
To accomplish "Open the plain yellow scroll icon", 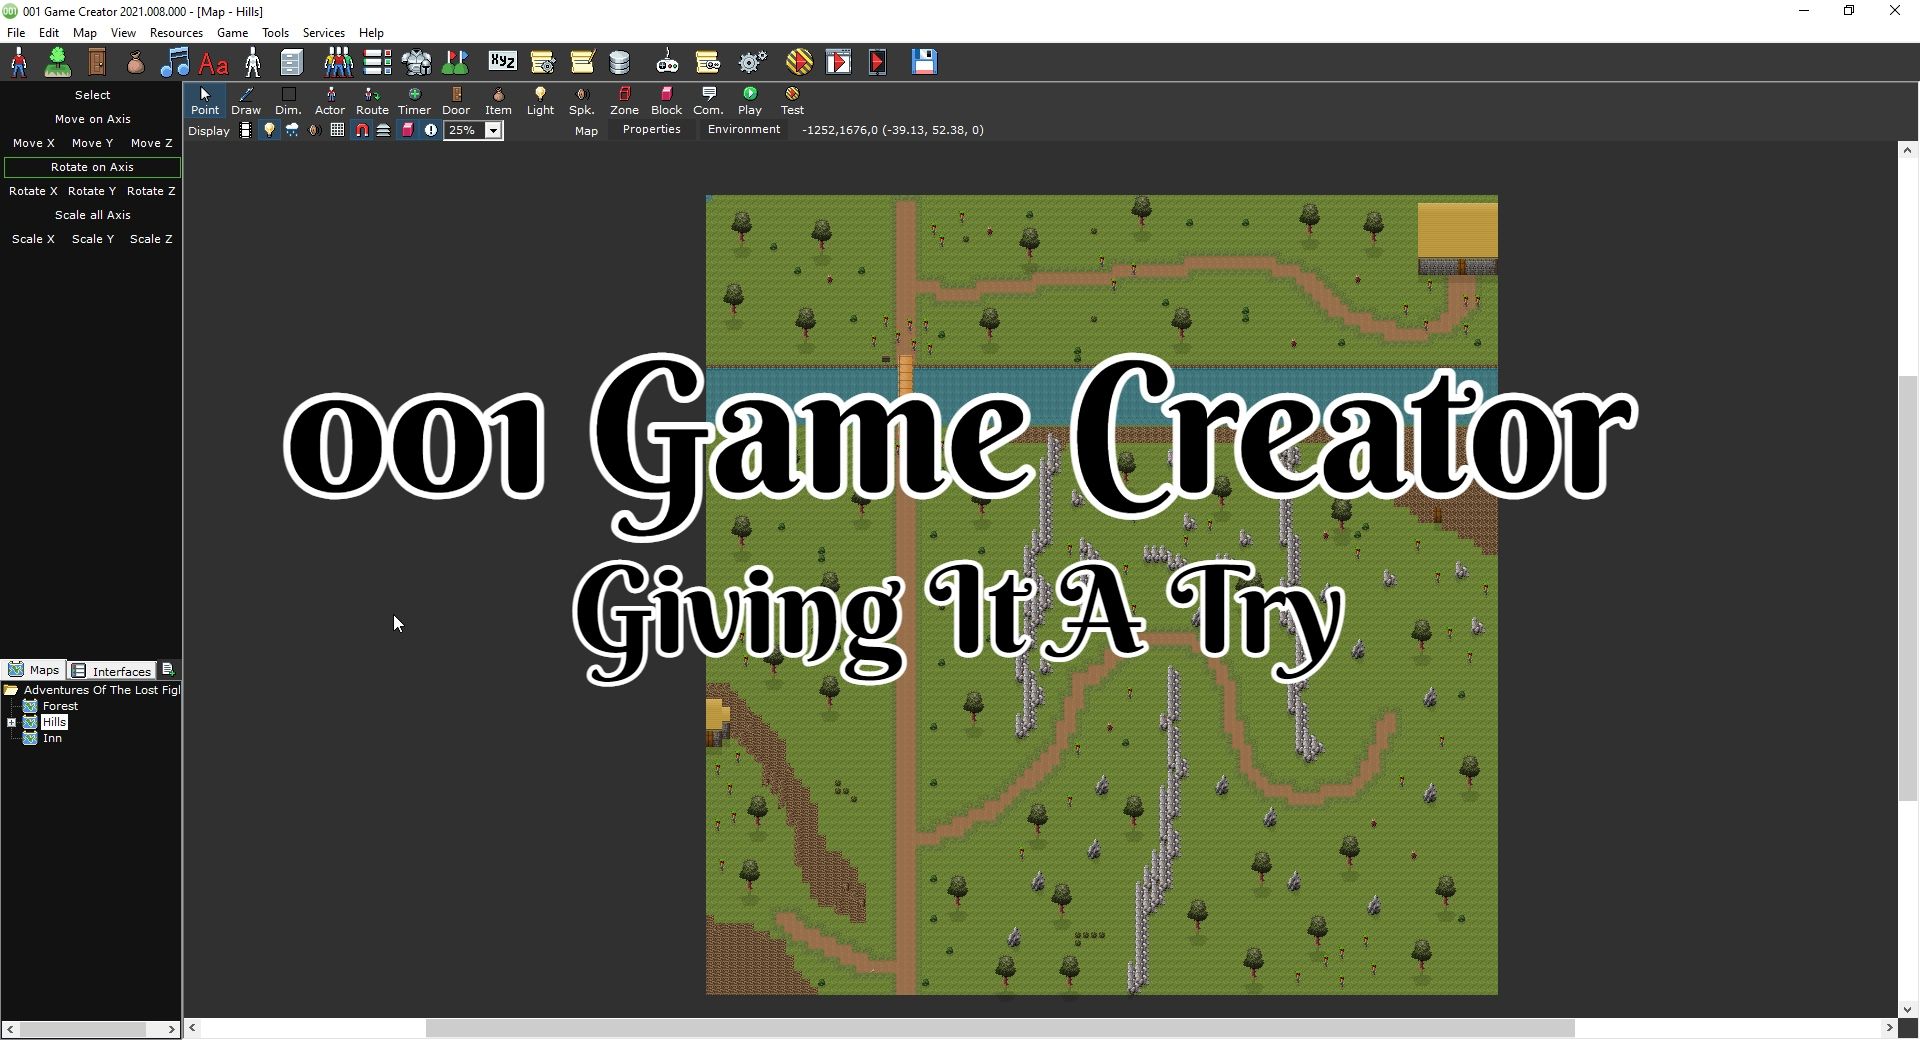I will [582, 62].
